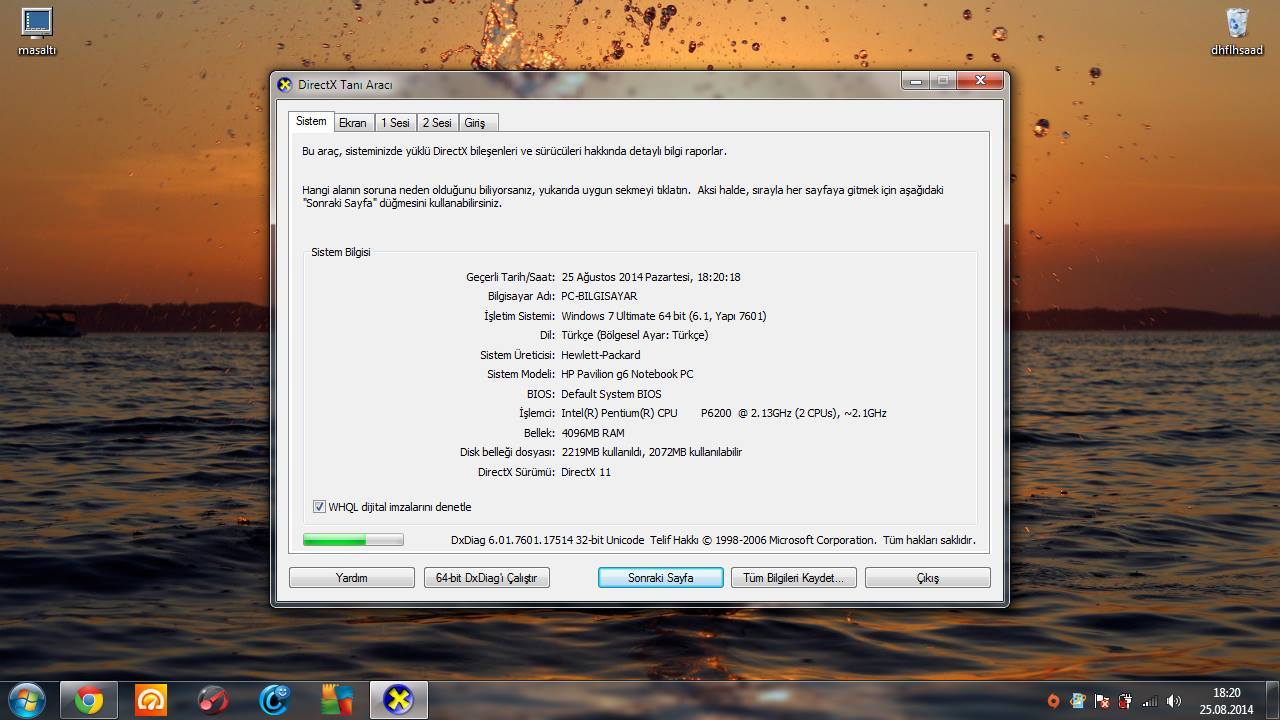Screen dimensions: 1280x720
Task: Minimize the DirectX Tanı Aracı window
Action: pyautogui.click(x=915, y=81)
